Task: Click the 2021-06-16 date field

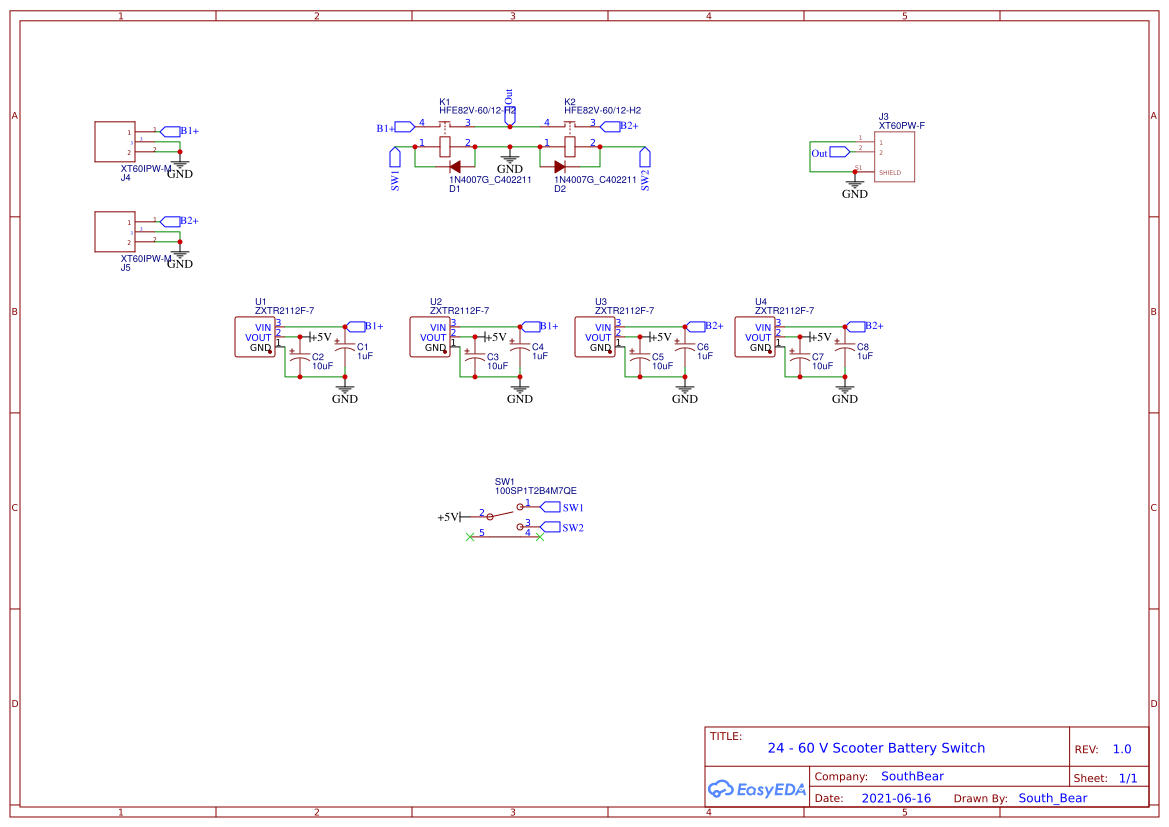Action: (897, 797)
